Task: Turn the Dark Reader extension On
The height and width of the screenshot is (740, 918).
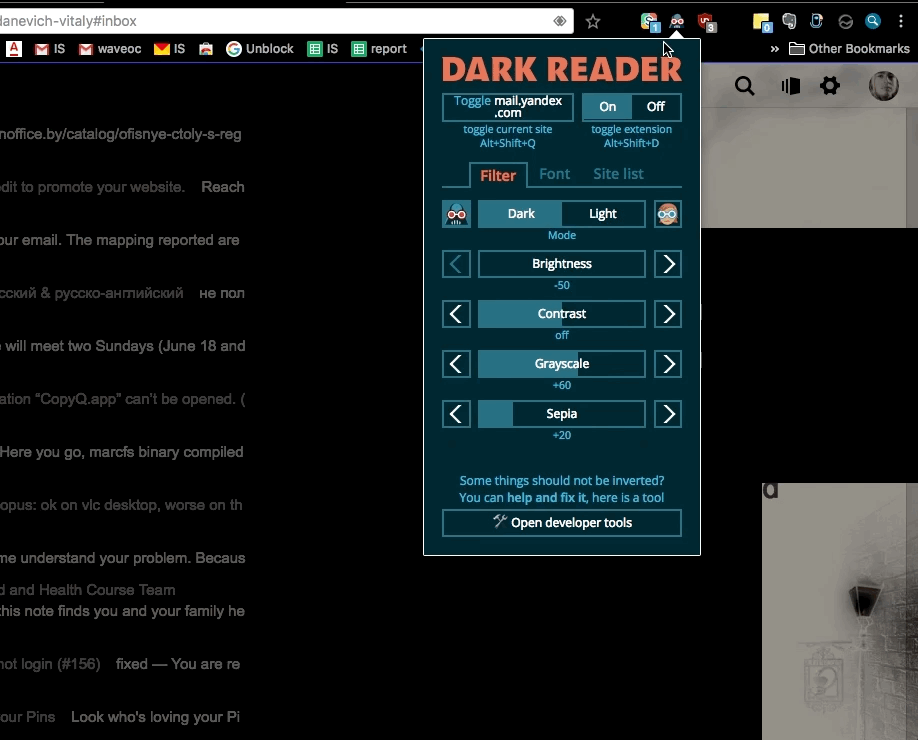Action: tap(607, 107)
